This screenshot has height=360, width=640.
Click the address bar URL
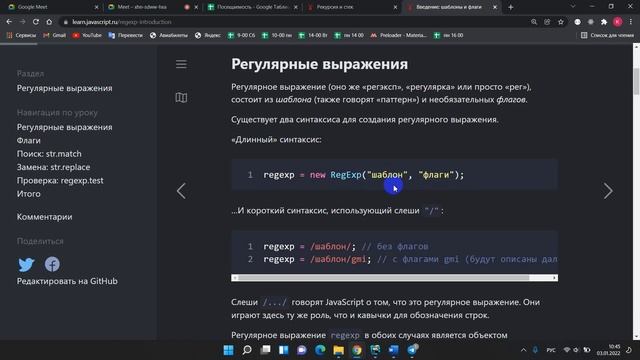click(x=122, y=22)
